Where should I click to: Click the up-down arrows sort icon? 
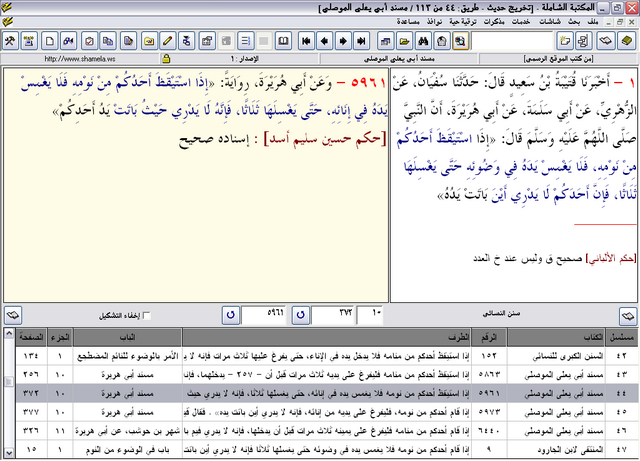(x=186, y=41)
